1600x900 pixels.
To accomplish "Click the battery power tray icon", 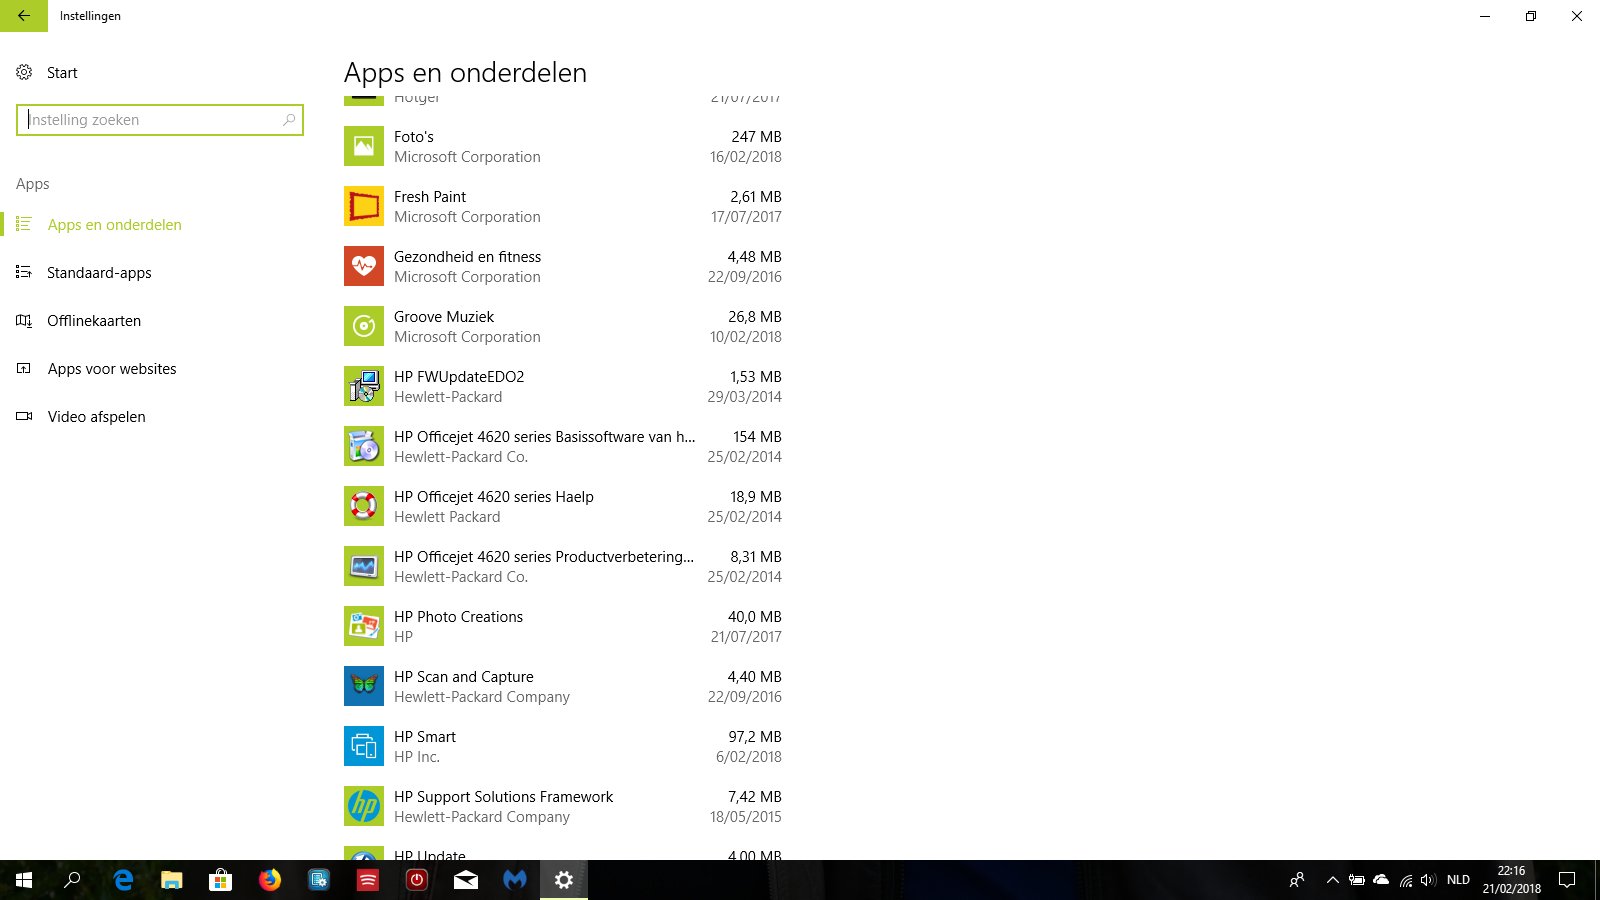I will coord(1357,880).
